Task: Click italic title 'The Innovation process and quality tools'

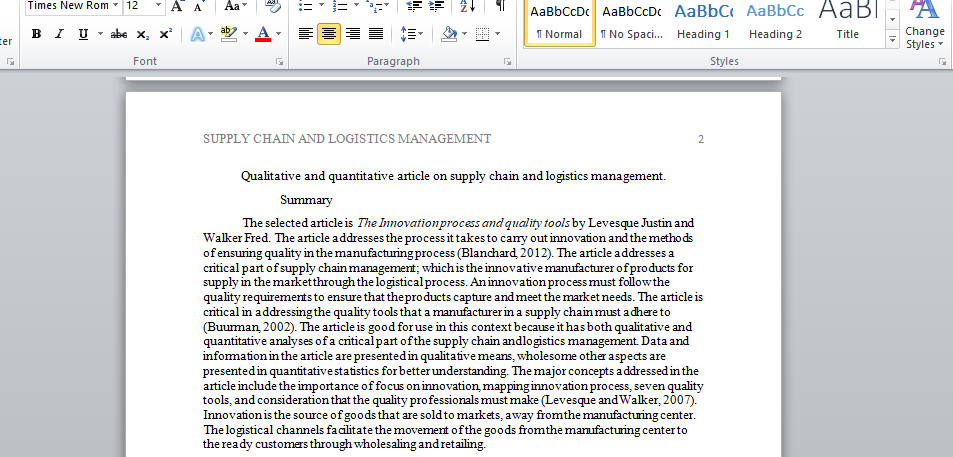Action: [463, 223]
